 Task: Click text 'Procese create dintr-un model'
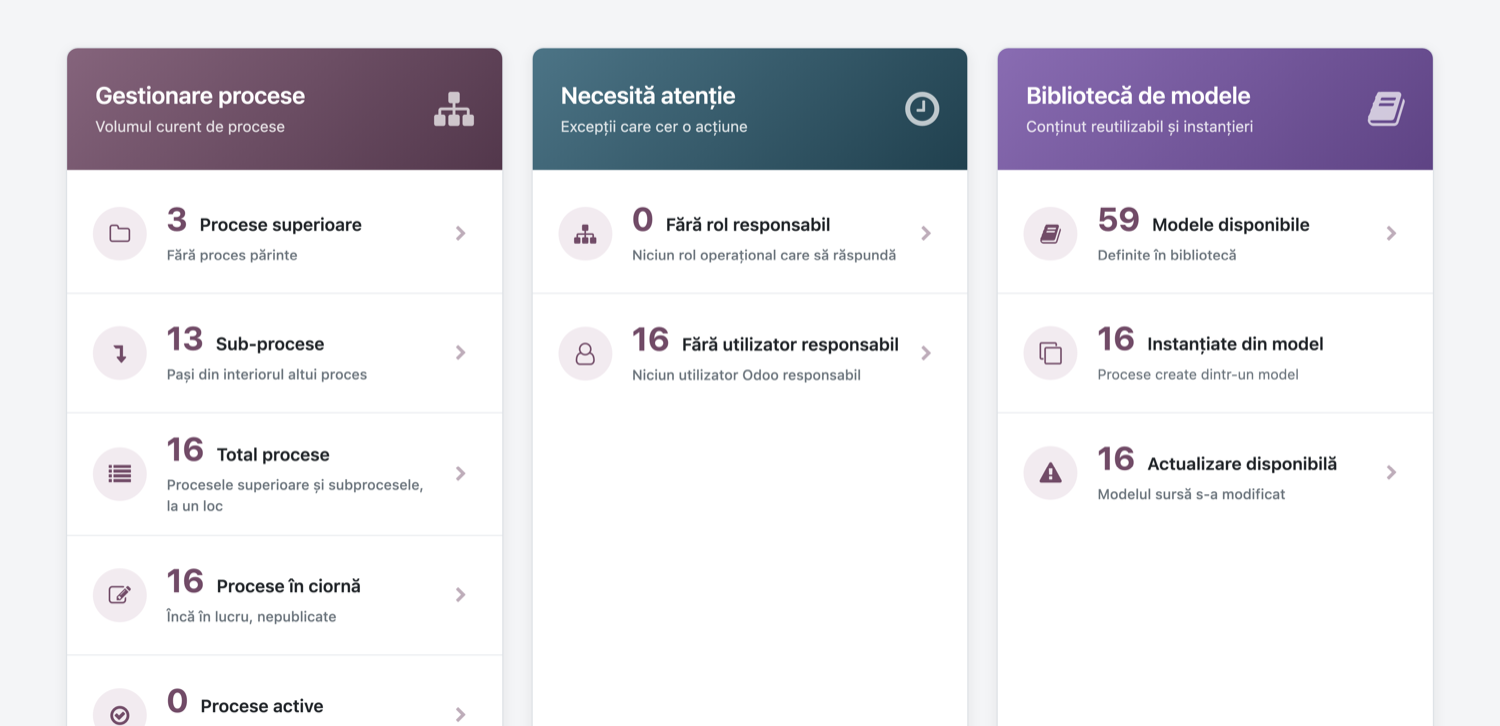[x=1198, y=375]
